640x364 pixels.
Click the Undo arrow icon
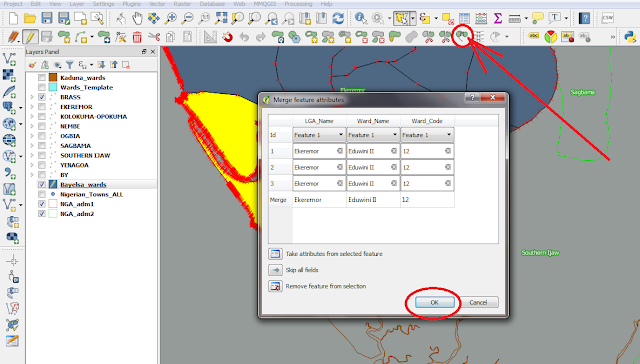244,37
